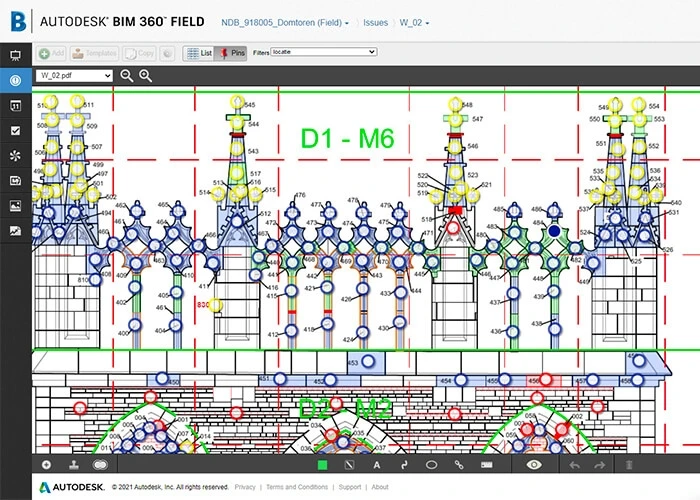This screenshot has height=500, width=700.
Task: Click the Copy button
Action: [x=139, y=54]
